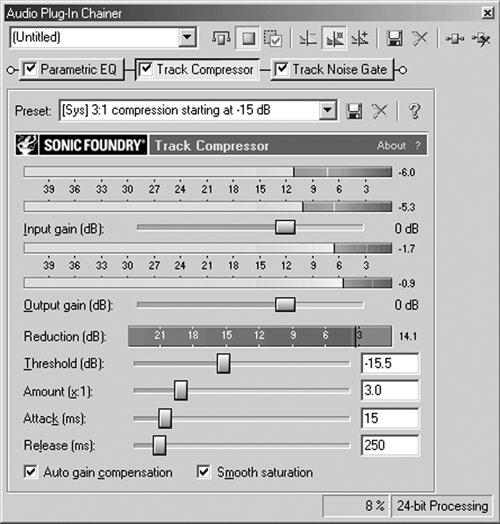This screenshot has height=524, width=500.
Task: Click the About link in the banner
Action: click(391, 145)
